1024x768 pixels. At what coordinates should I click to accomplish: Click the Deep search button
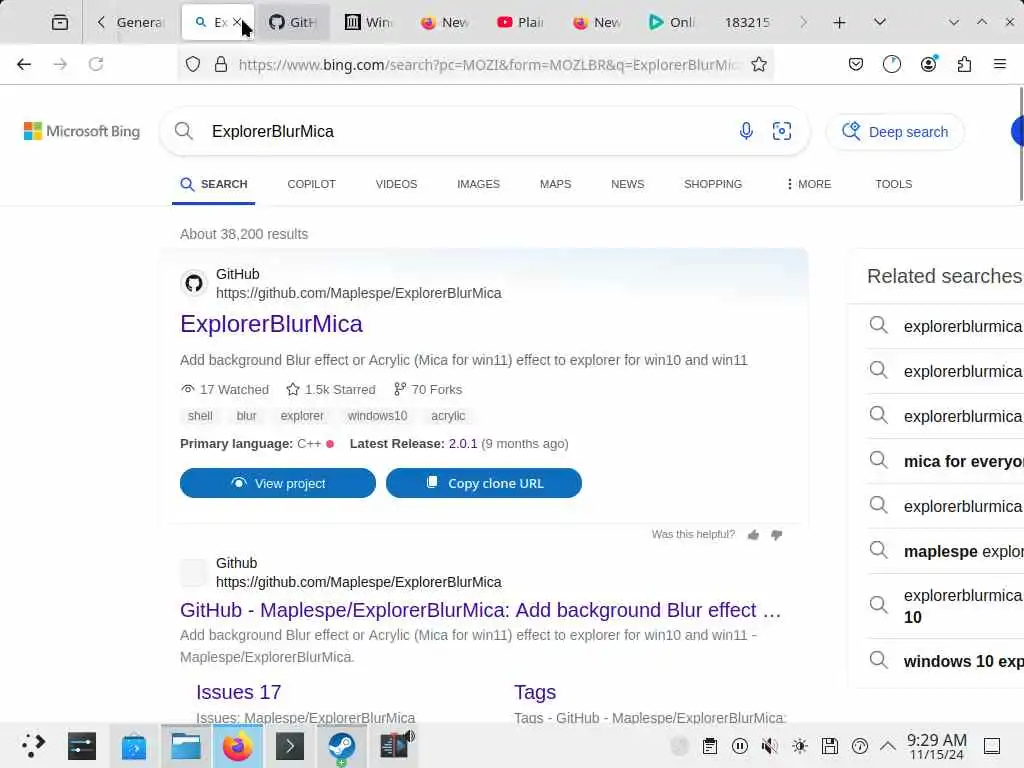895,132
